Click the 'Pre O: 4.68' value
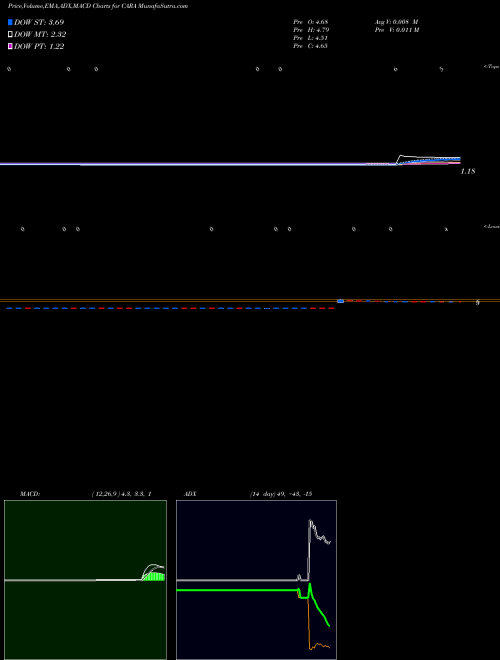 (311, 22)
